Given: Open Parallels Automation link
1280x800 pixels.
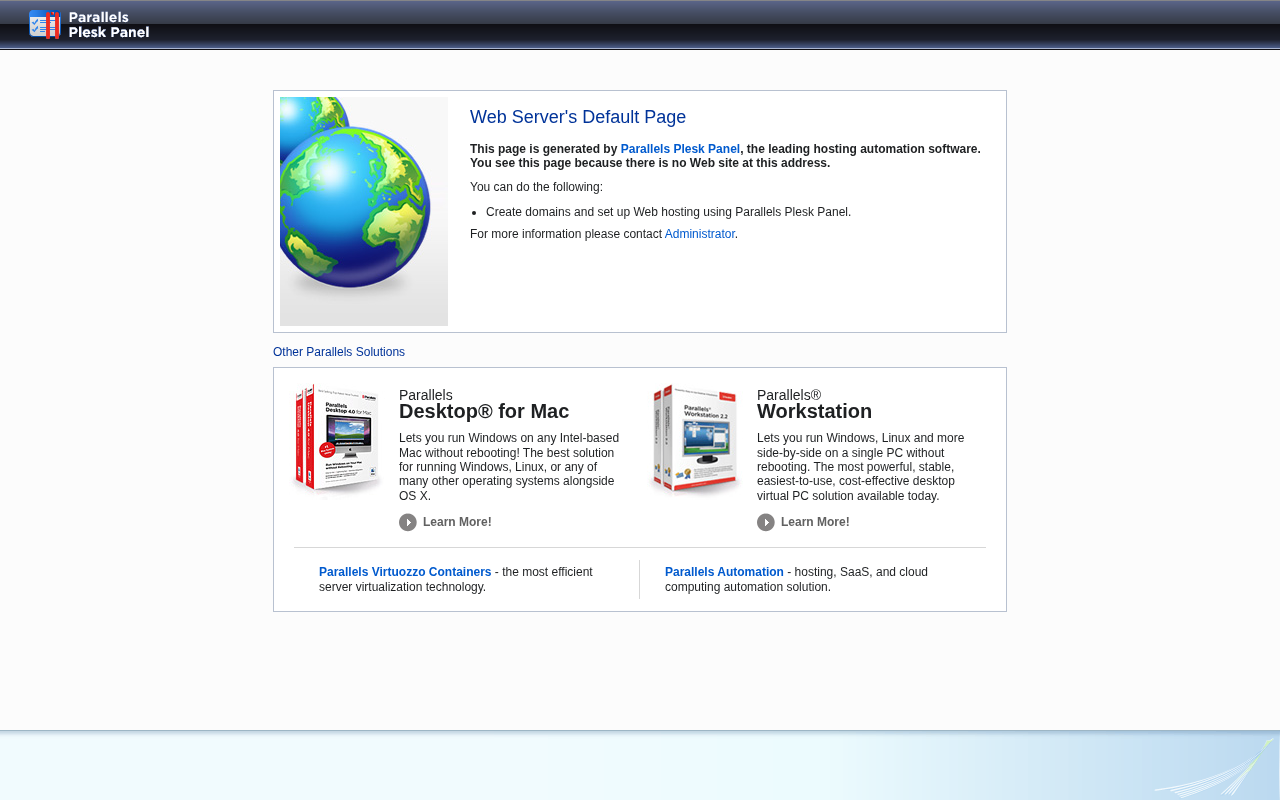Looking at the screenshot, I should (x=724, y=572).
